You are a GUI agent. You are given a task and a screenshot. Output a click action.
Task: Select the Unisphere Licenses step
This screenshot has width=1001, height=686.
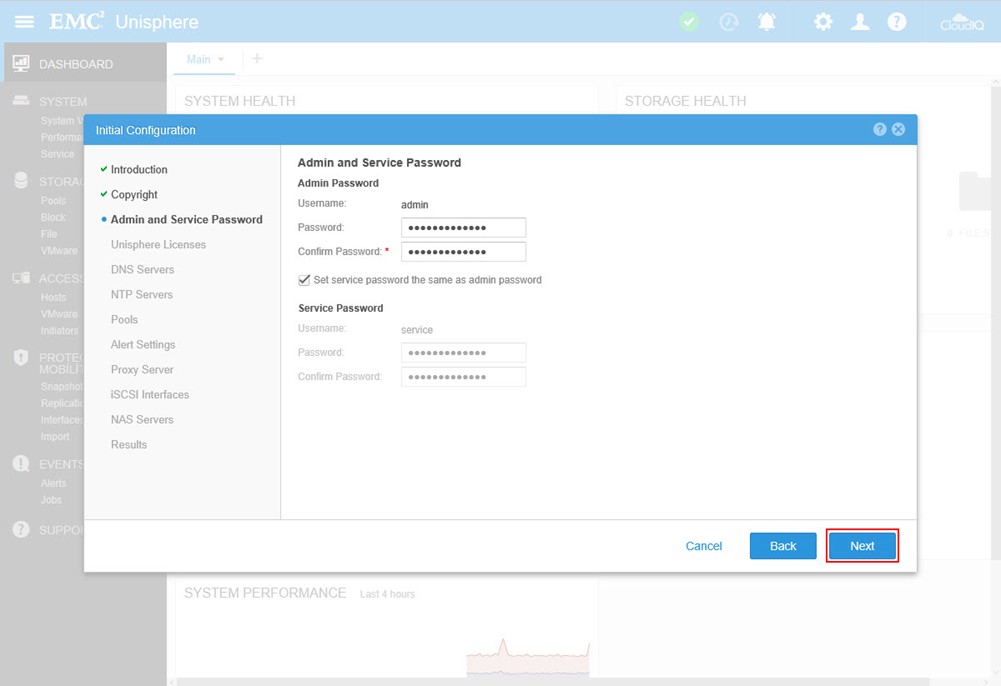tap(158, 244)
